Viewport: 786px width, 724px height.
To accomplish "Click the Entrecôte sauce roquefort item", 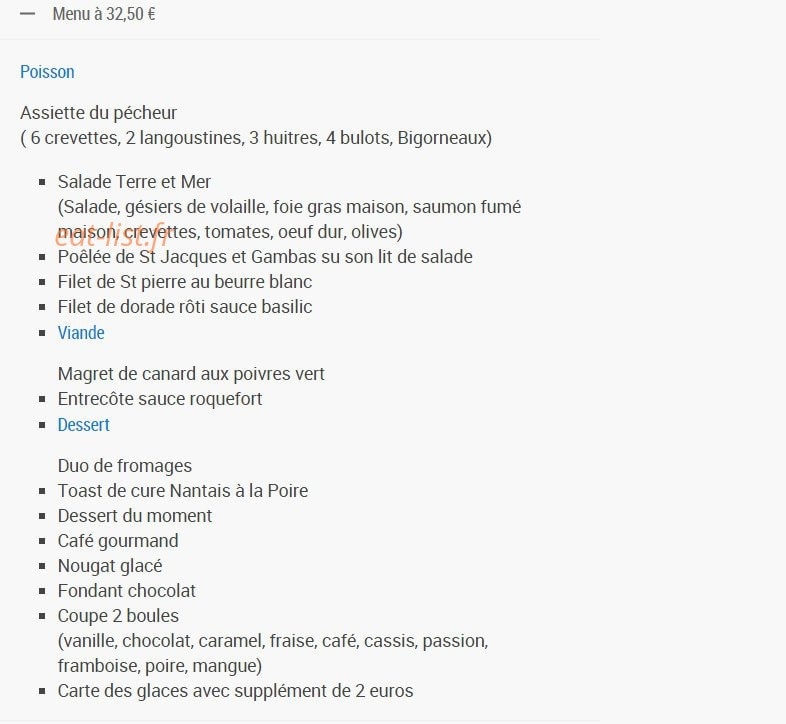I will (x=160, y=400).
